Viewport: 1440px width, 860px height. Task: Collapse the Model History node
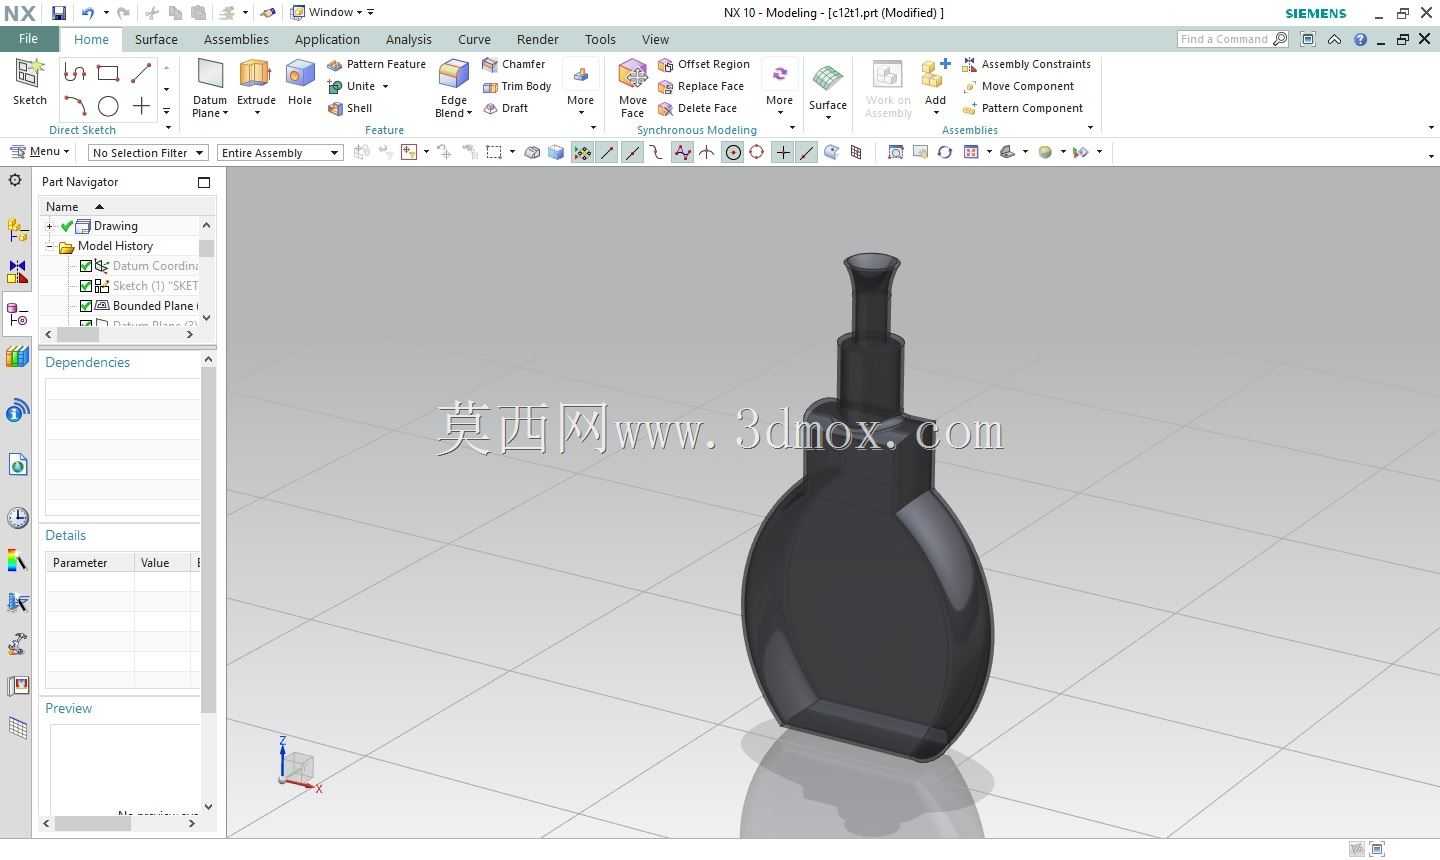[x=50, y=246]
